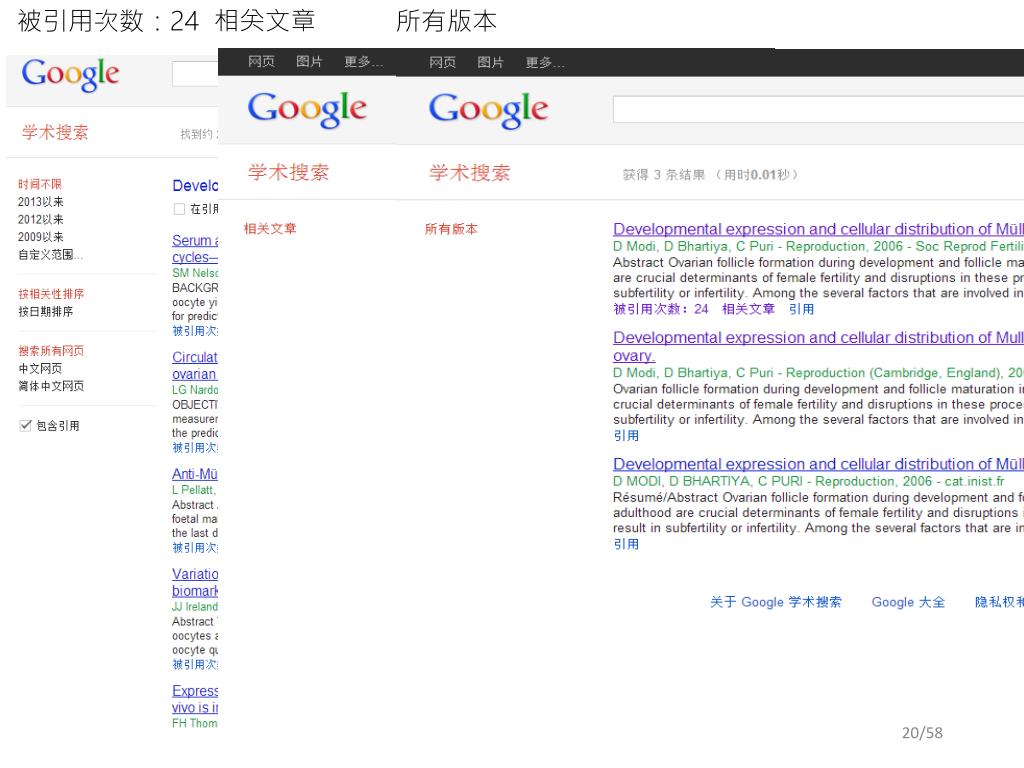Focus the search box in the left window
The height and width of the screenshot is (768, 1024).
point(195,74)
